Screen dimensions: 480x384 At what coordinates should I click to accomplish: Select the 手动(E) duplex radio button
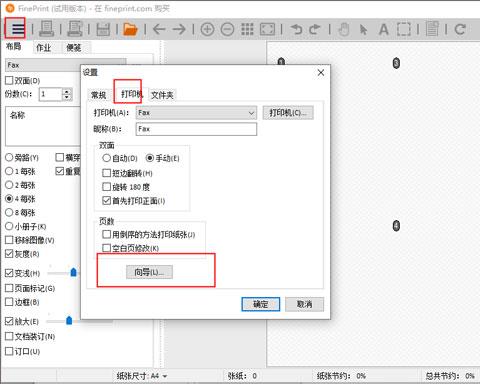[150, 158]
